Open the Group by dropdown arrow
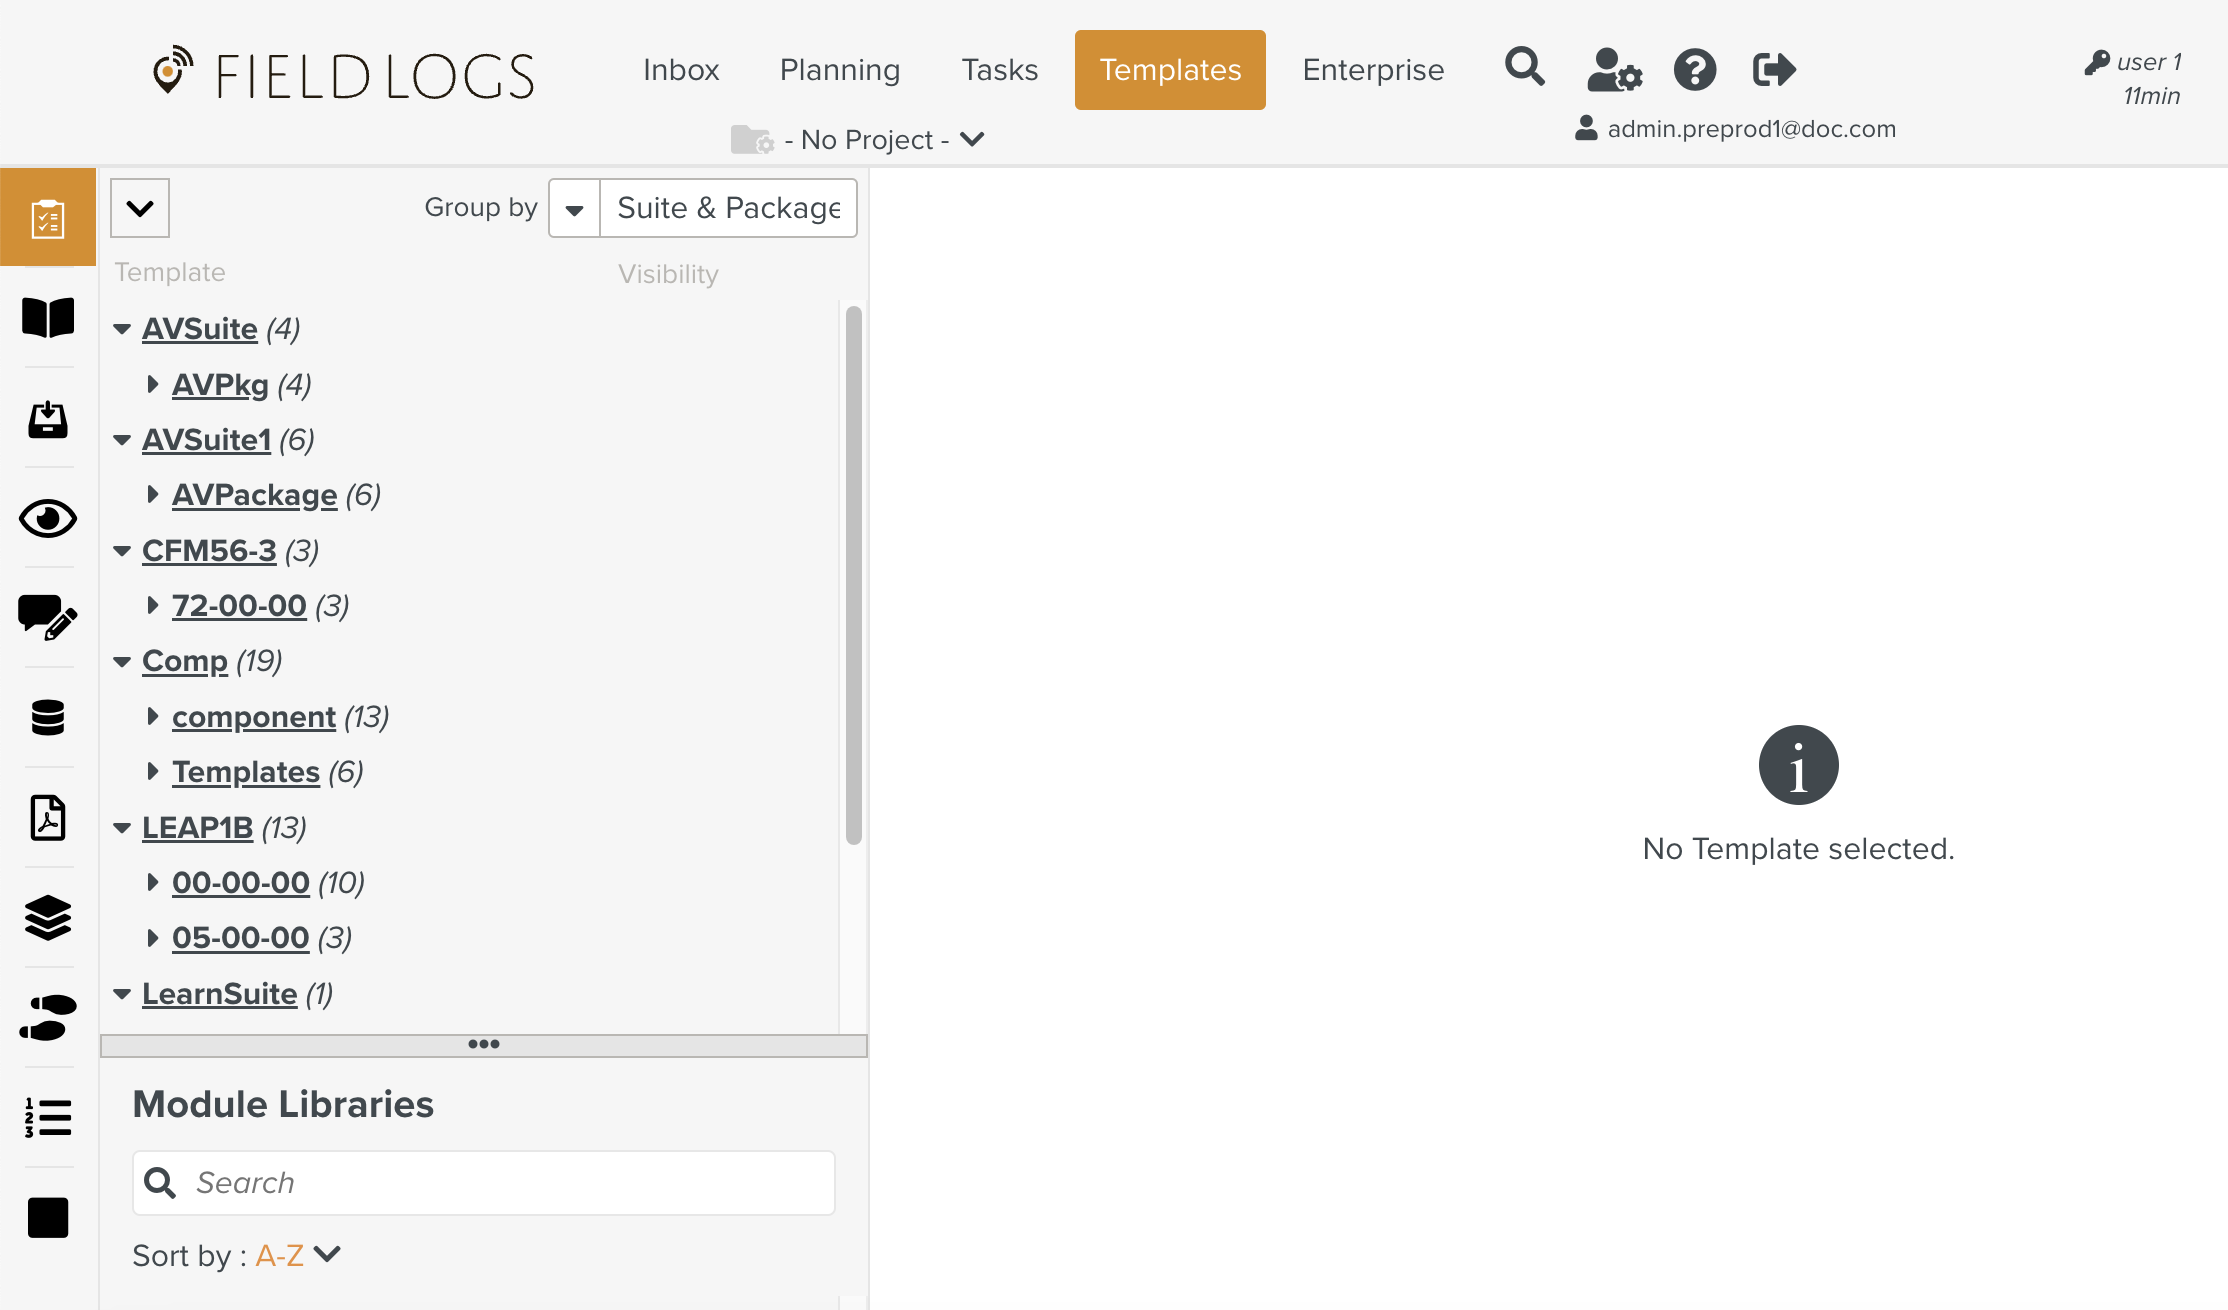 pos(574,209)
